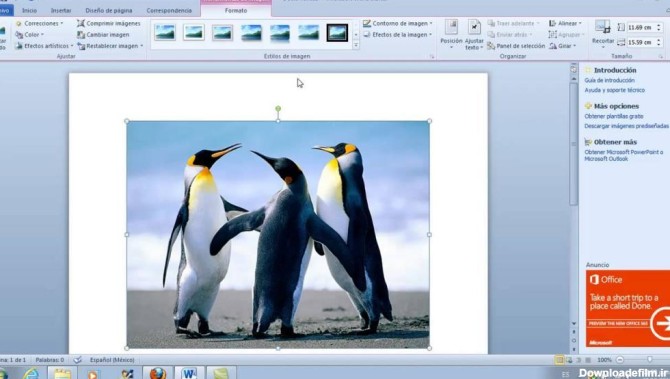
Task: Click the browse object button on scrollbar
Action: pos(573,341)
